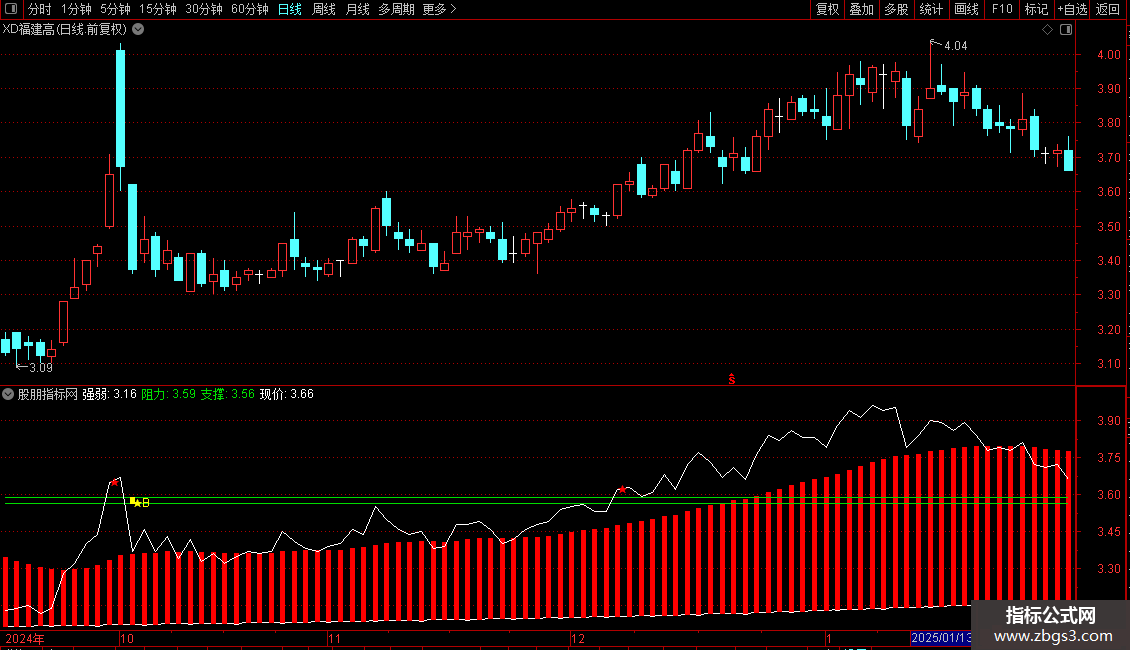Select the 60分钟 period tab
The image size is (1130, 650).
249,9
